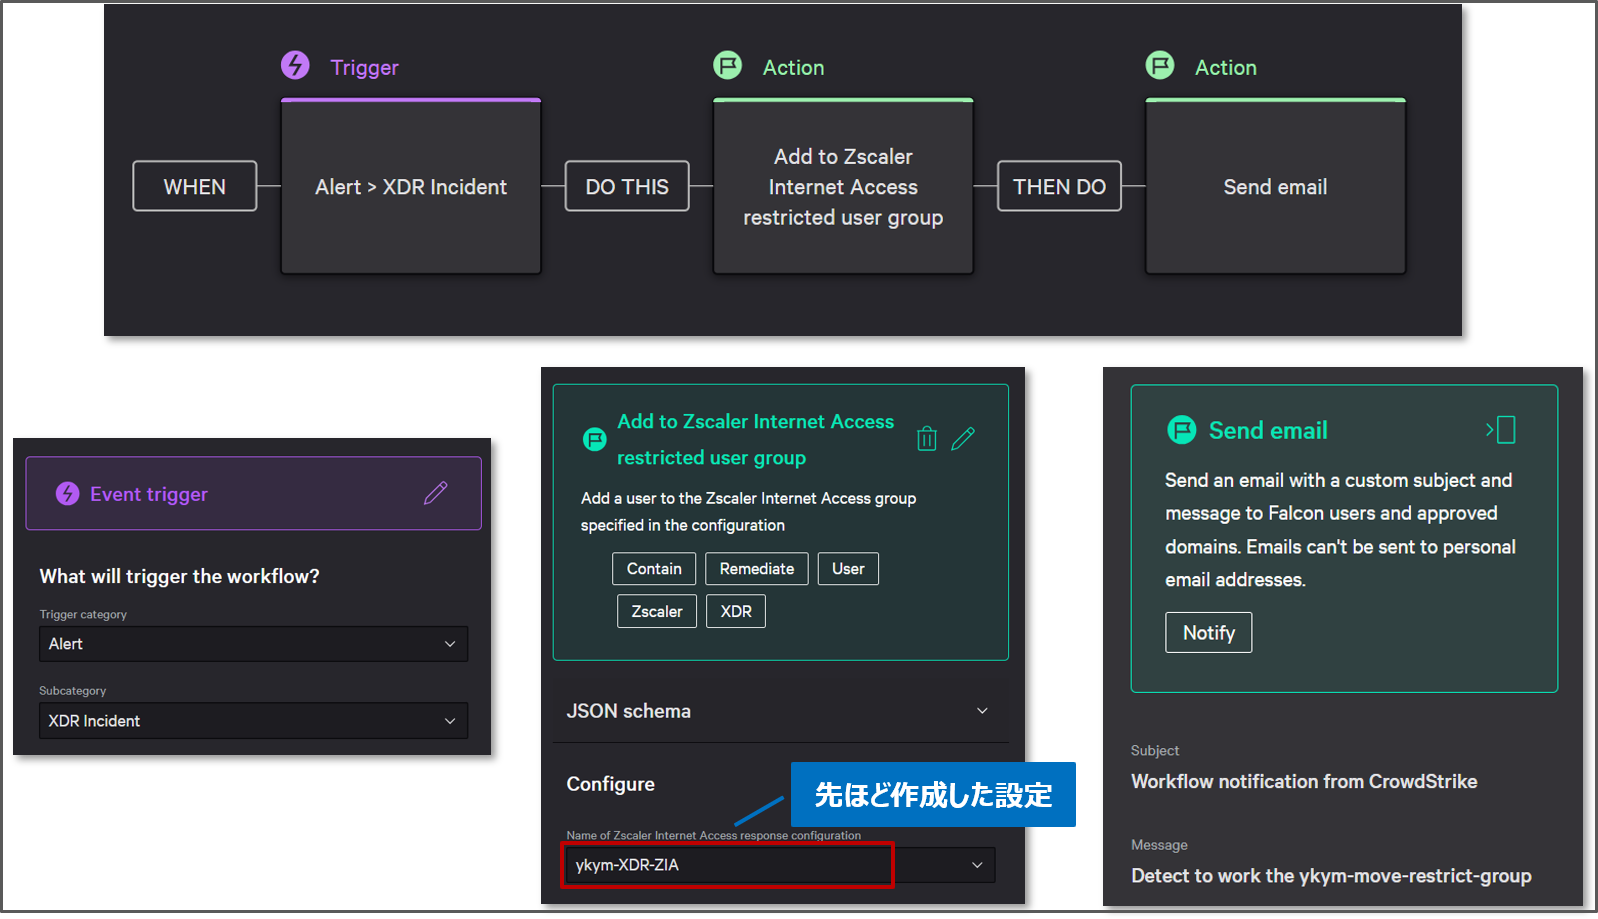Click the Send email heading text
This screenshot has height=919, width=1598.
point(1268,430)
